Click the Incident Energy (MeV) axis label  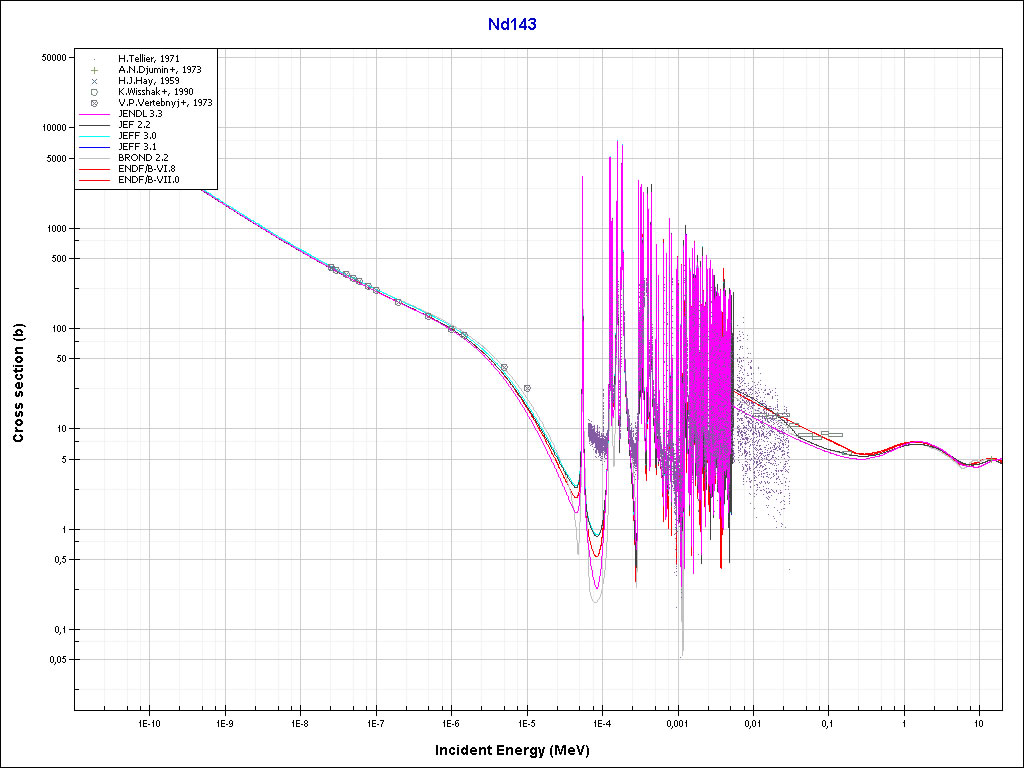coord(519,749)
